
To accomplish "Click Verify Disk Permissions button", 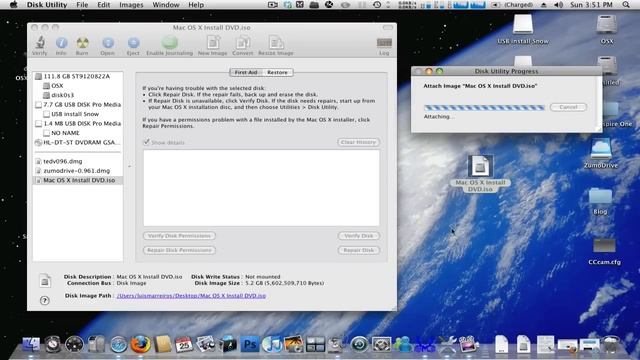I will pos(179,236).
